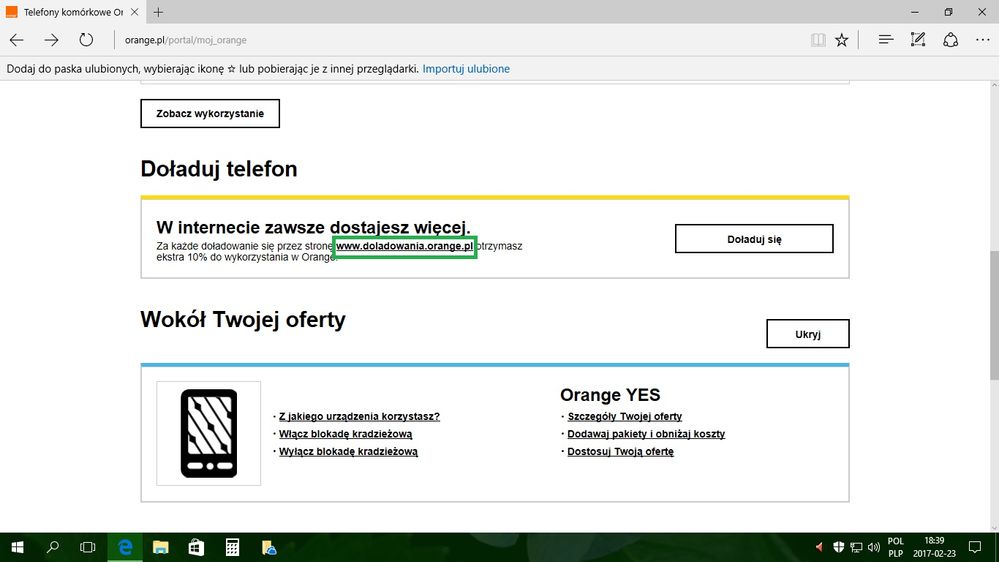Click the page vertical scrollbar thumb
999x562 pixels.
[x=994, y=316]
